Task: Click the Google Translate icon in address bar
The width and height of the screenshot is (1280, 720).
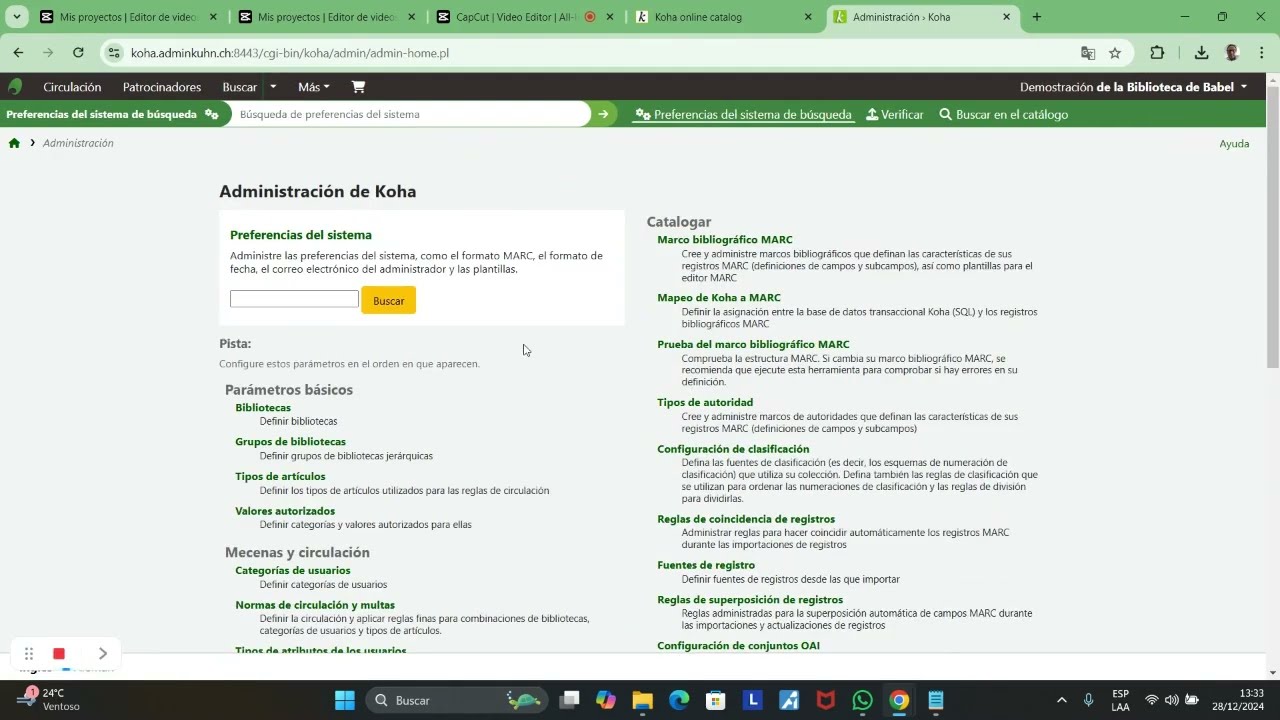Action: pos(1088,53)
